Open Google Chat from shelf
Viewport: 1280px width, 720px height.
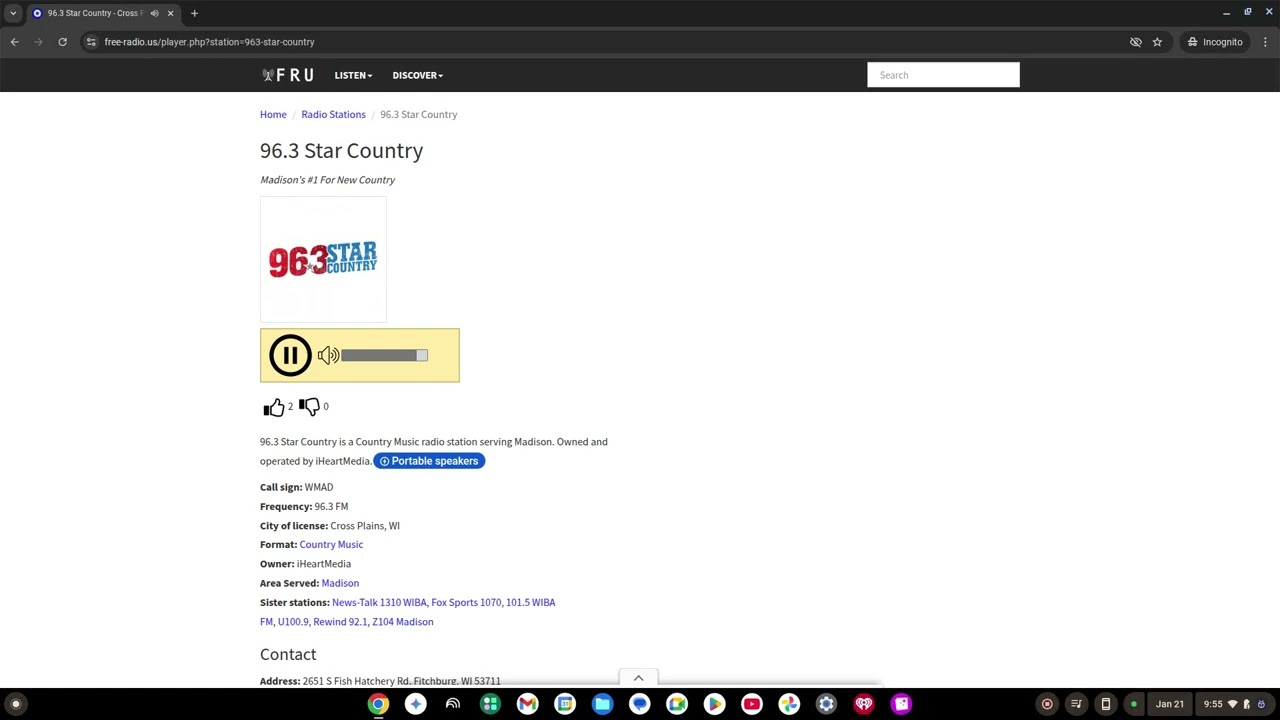[639, 704]
